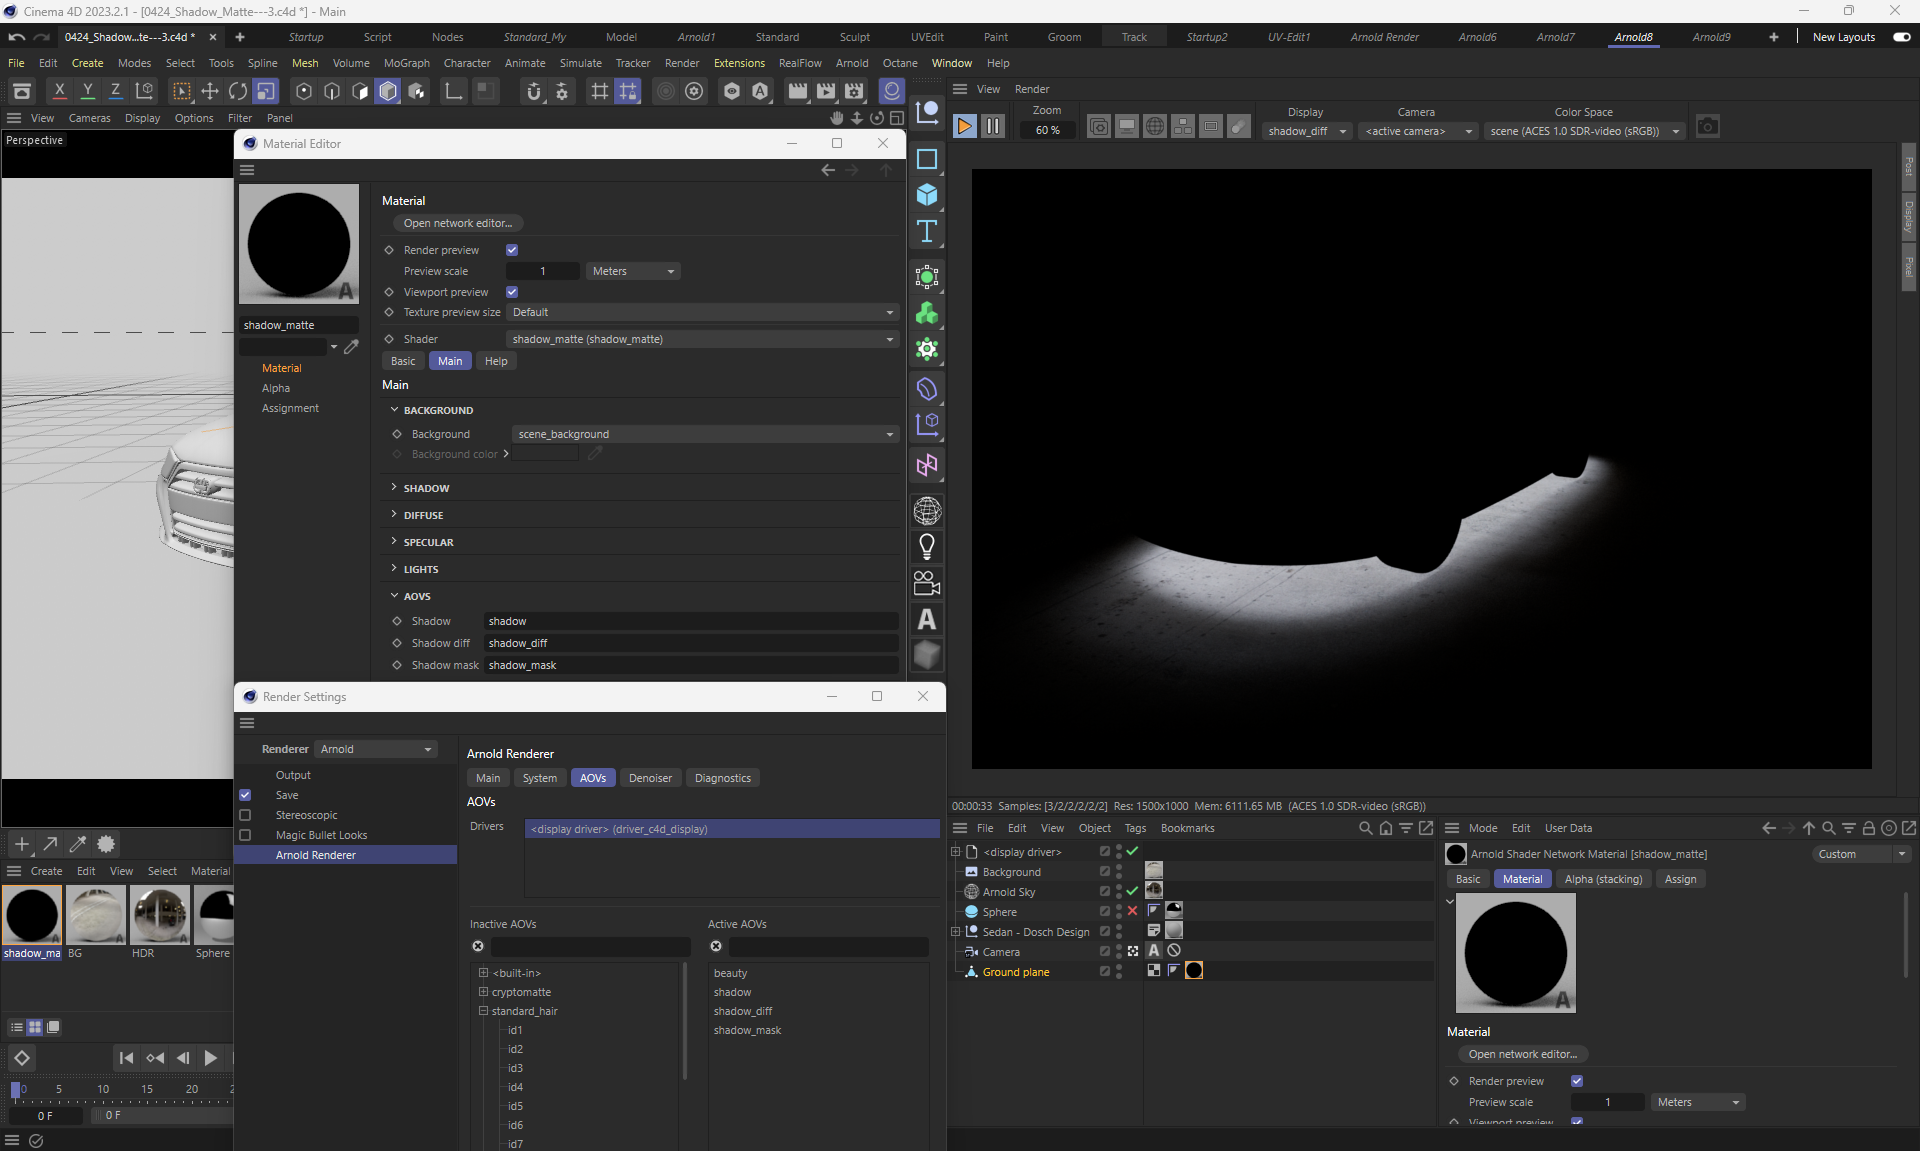Pause the IPR render

[x=992, y=126]
